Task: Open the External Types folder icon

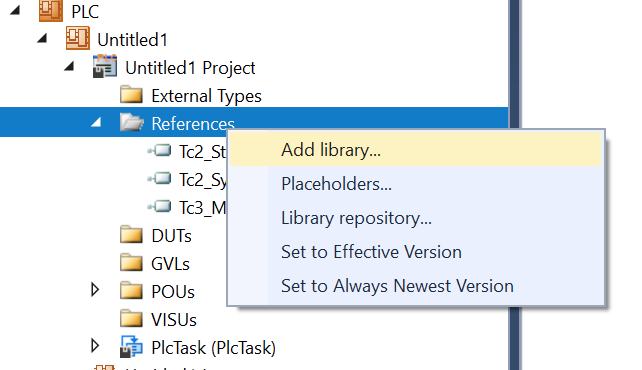Action: pos(131,95)
